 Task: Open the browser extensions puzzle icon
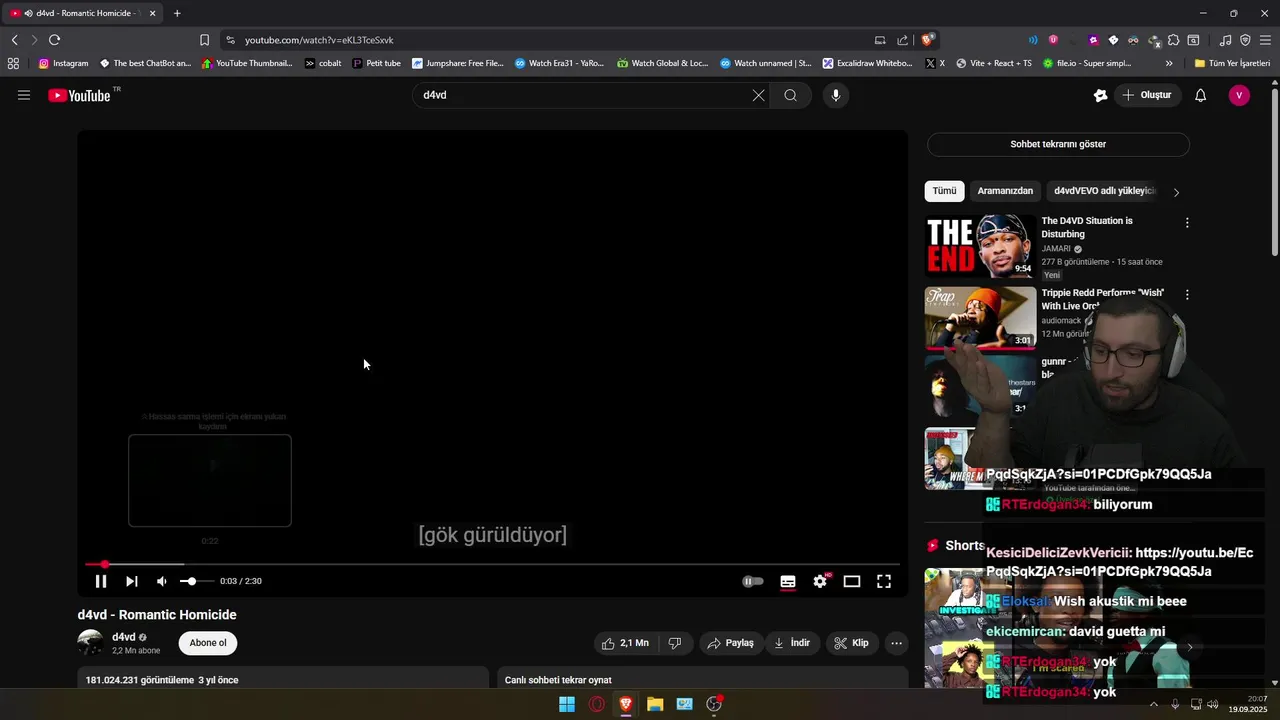[x=1174, y=40]
